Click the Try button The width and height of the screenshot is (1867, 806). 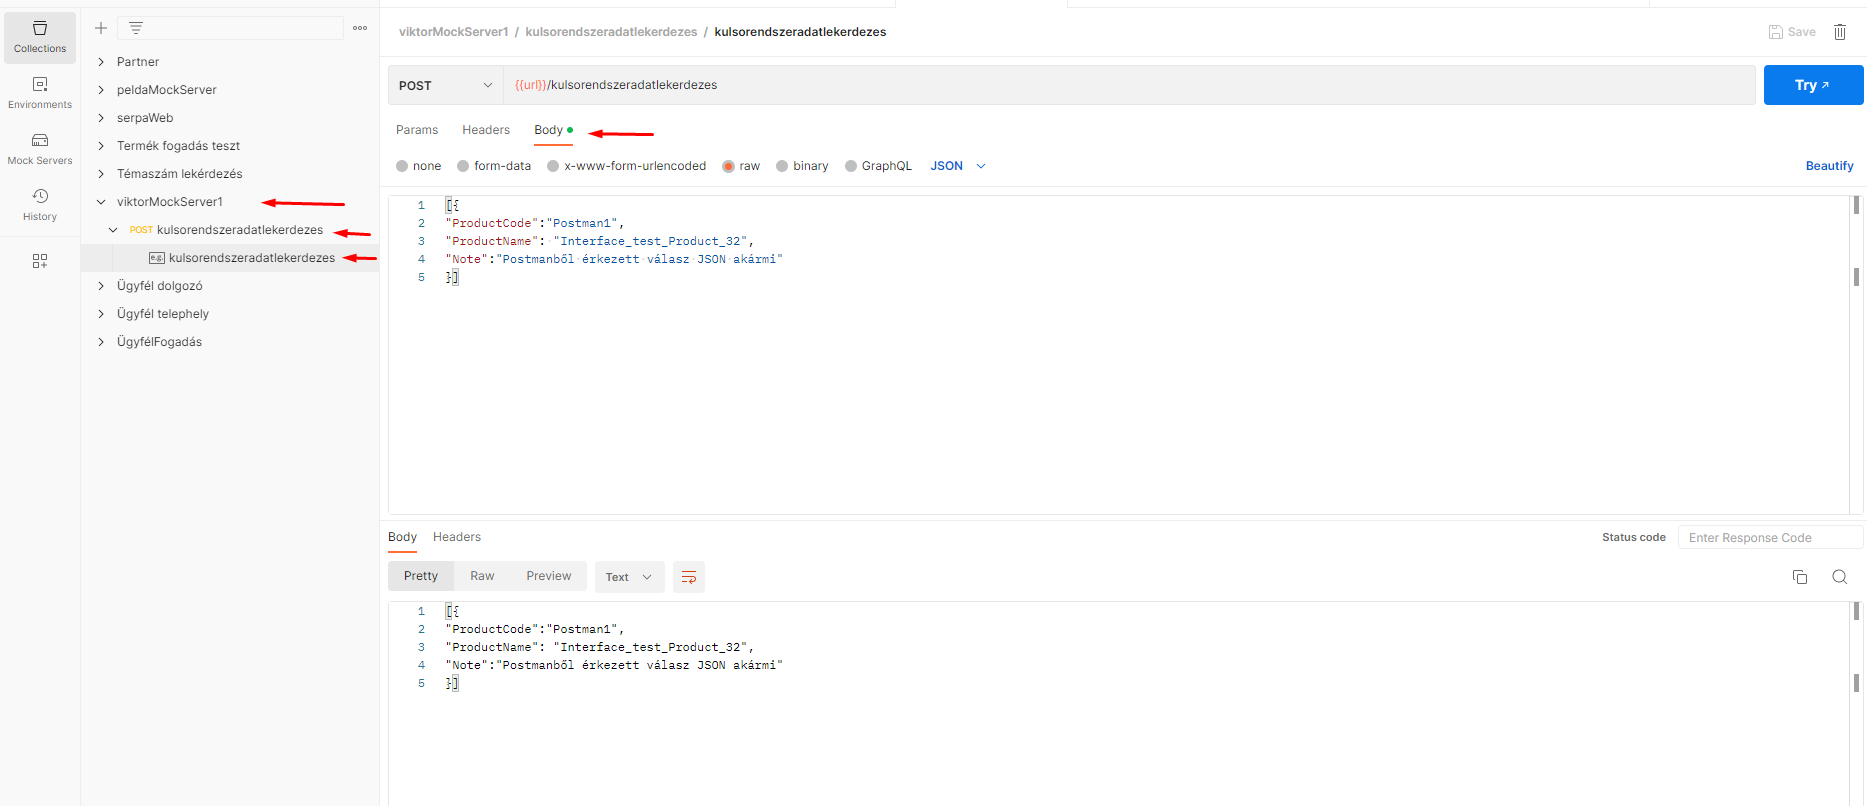click(x=1813, y=85)
